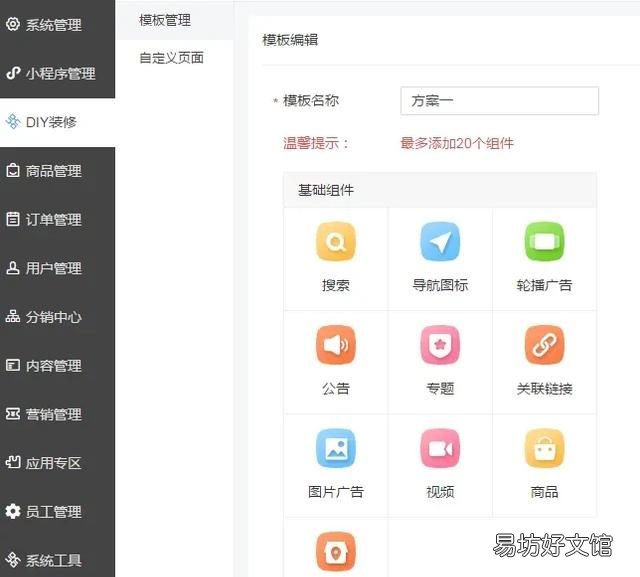Click the 内容管理 page icon
Image resolution: width=640 pixels, height=577 pixels.
point(13,365)
